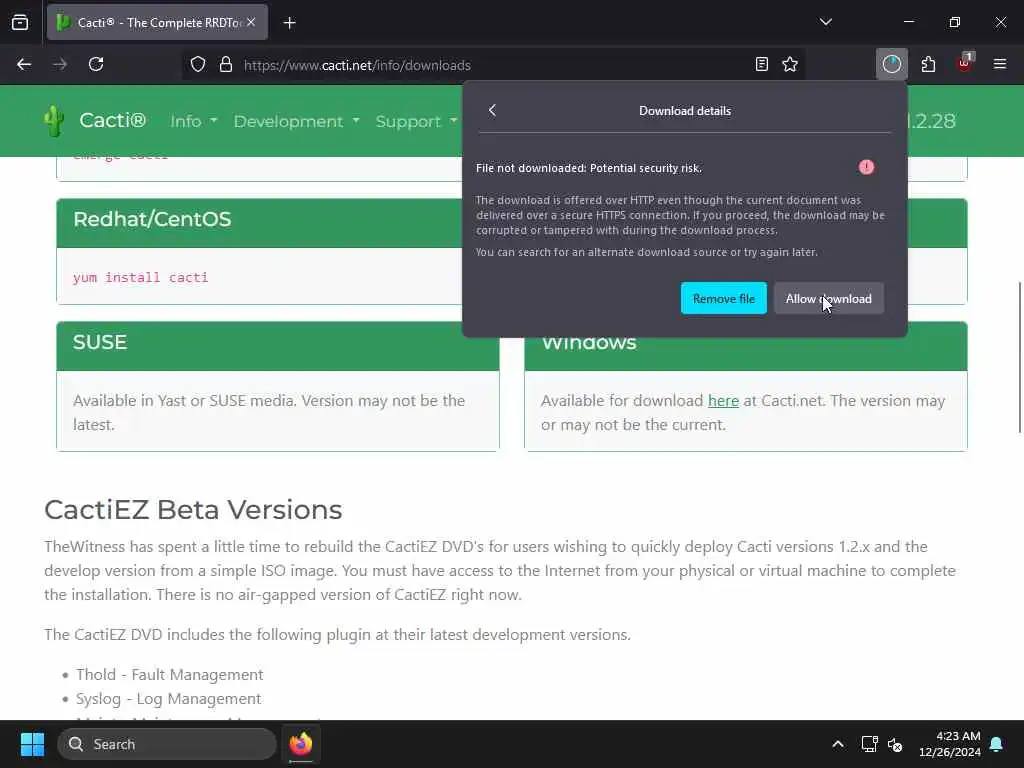Click the red security warning icon
Screen dimensions: 1024x768
(866, 167)
